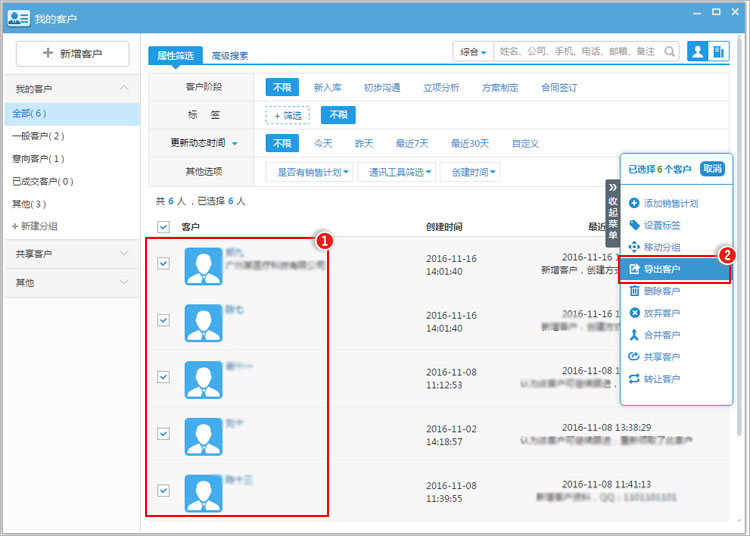
Task: Click the 合并客户 merge icon
Action: [634, 335]
